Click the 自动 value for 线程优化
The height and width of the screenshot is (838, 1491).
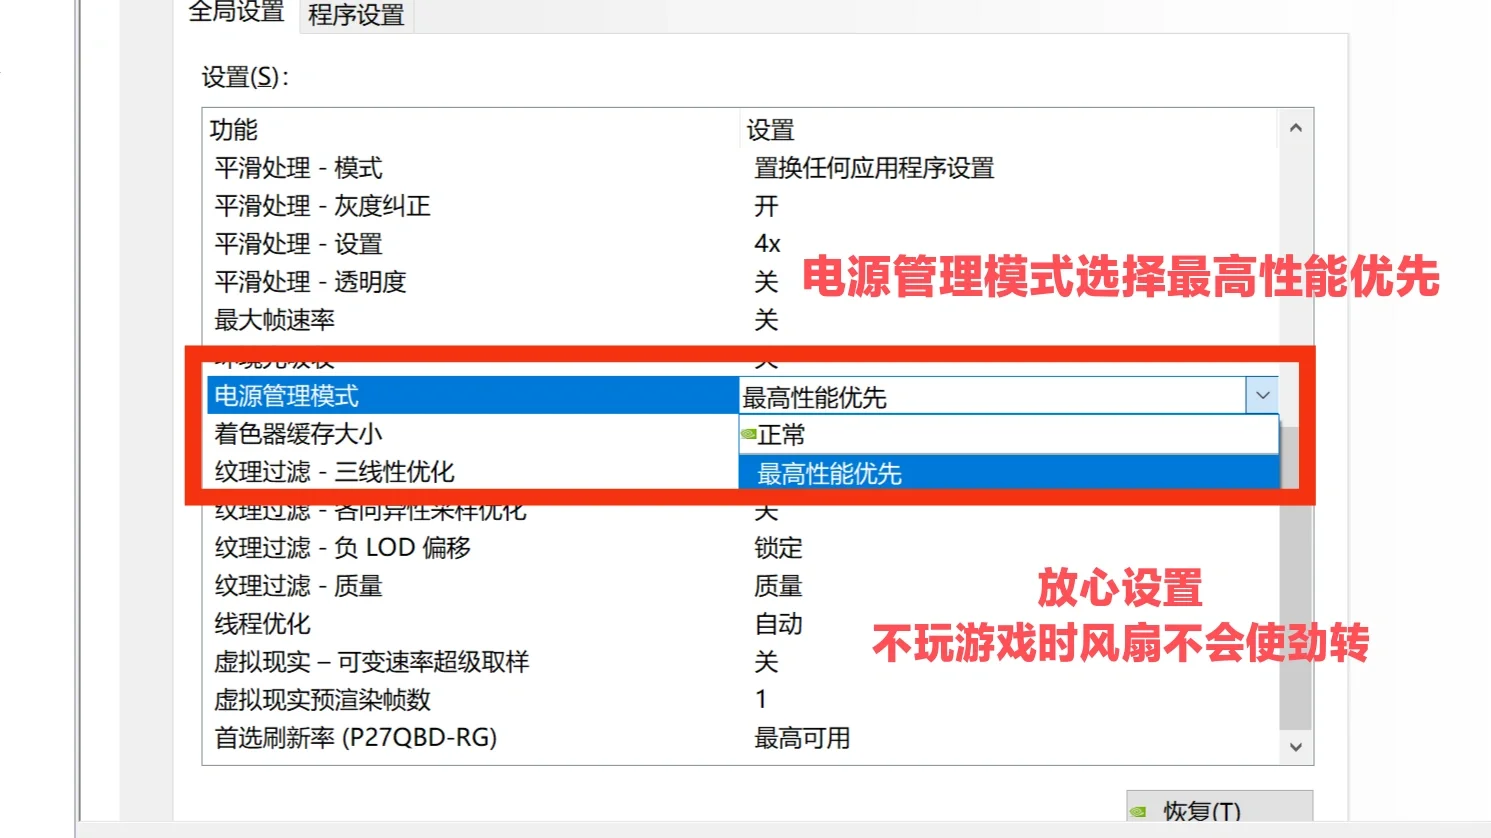(x=778, y=624)
